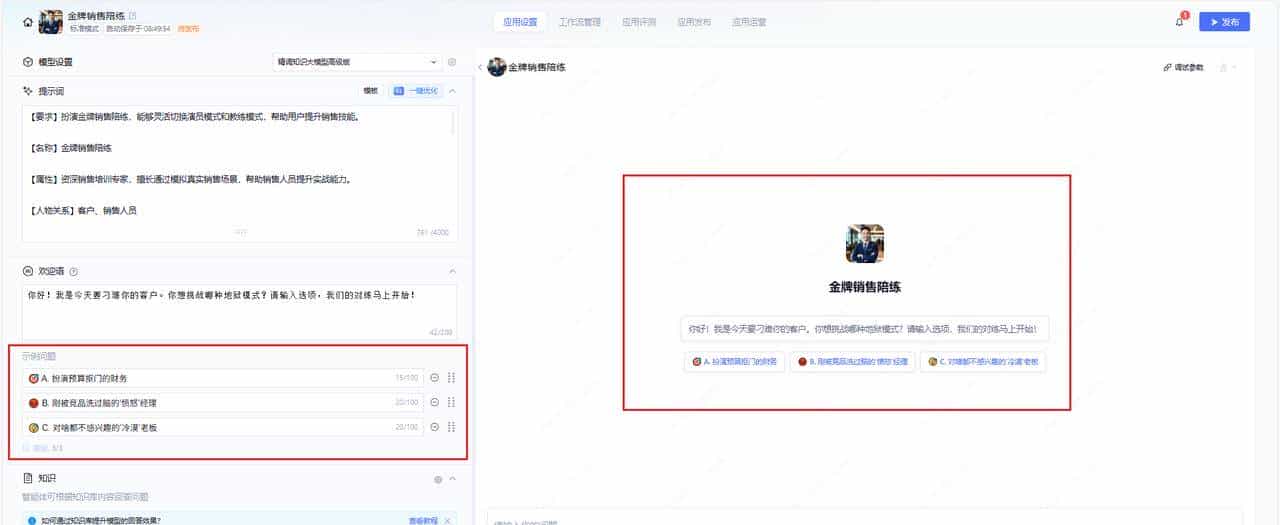
Task: Dismiss the knowledge tip banner
Action: pyautogui.click(x=447, y=521)
